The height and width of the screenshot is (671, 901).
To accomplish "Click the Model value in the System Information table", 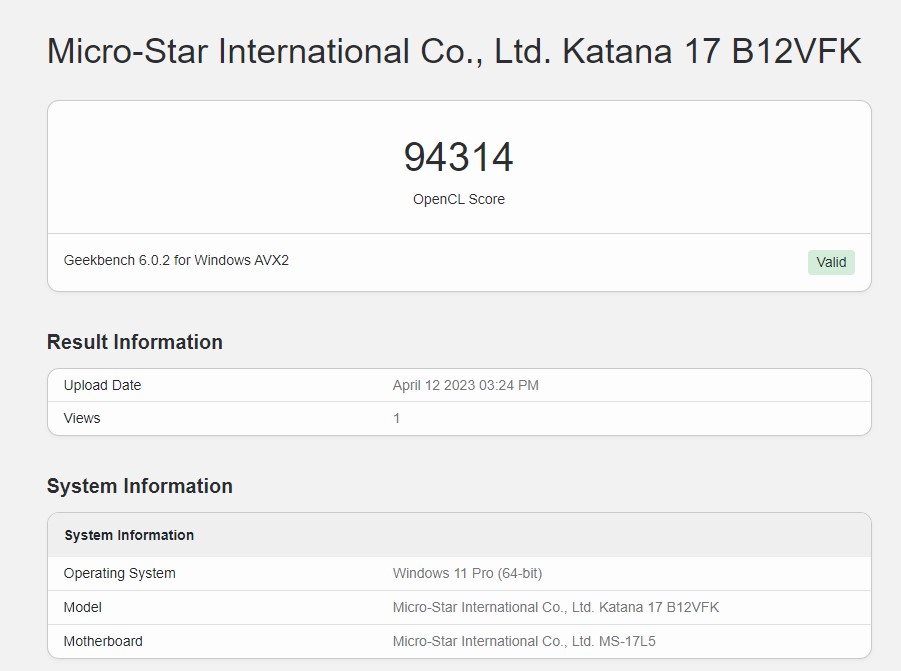I will [555, 607].
